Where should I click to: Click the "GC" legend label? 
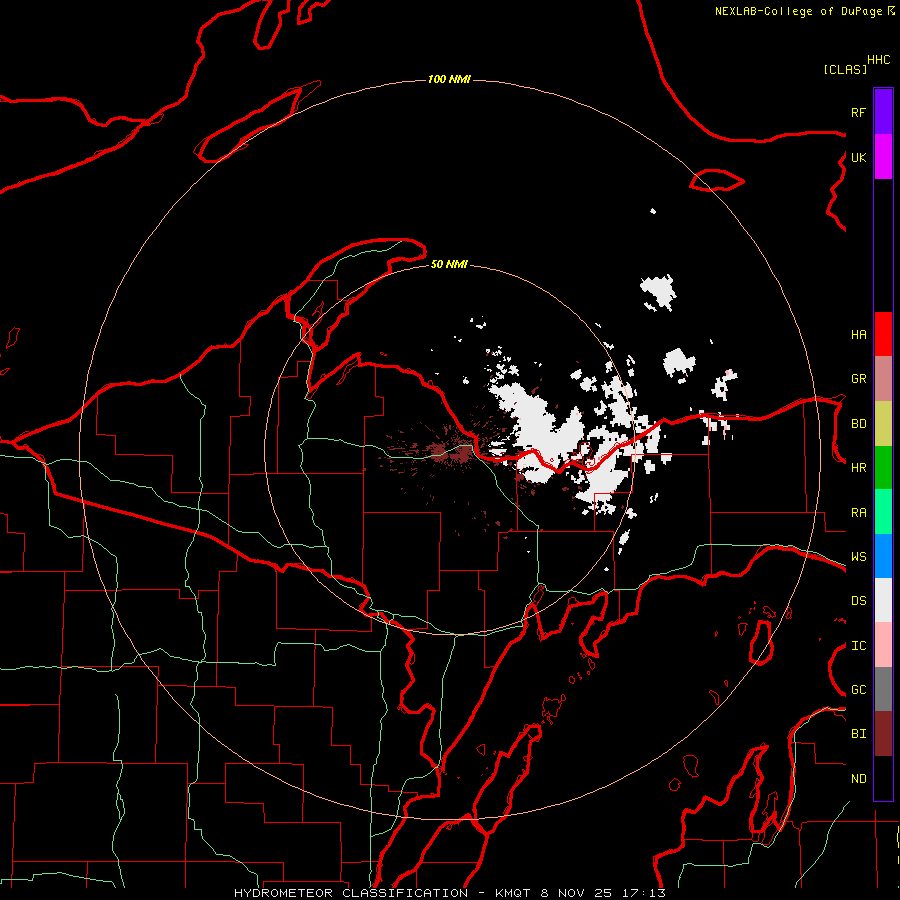click(x=858, y=690)
